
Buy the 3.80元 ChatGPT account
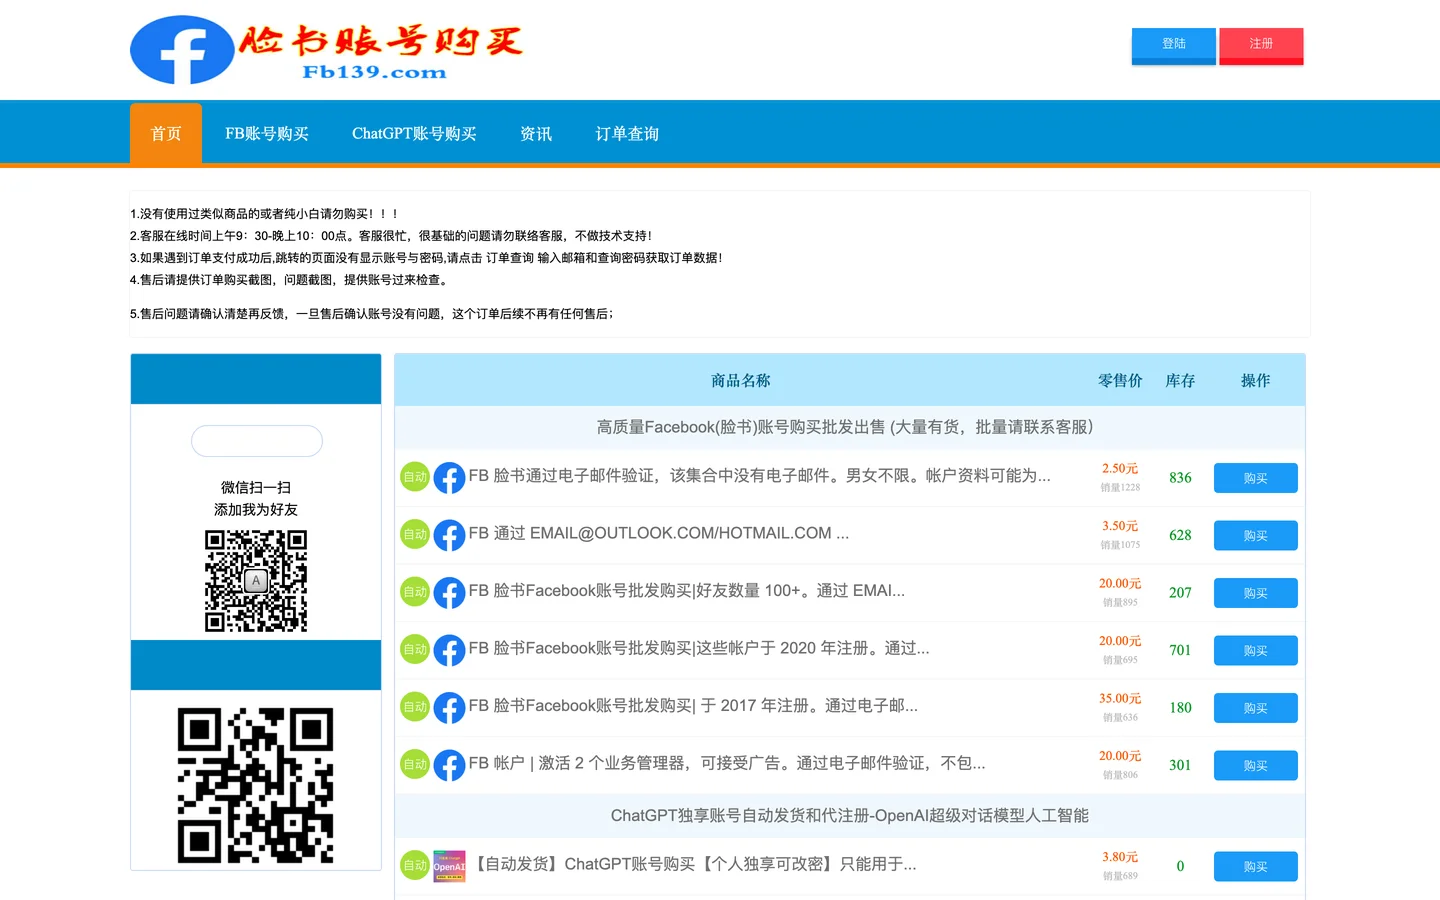click(x=1256, y=867)
